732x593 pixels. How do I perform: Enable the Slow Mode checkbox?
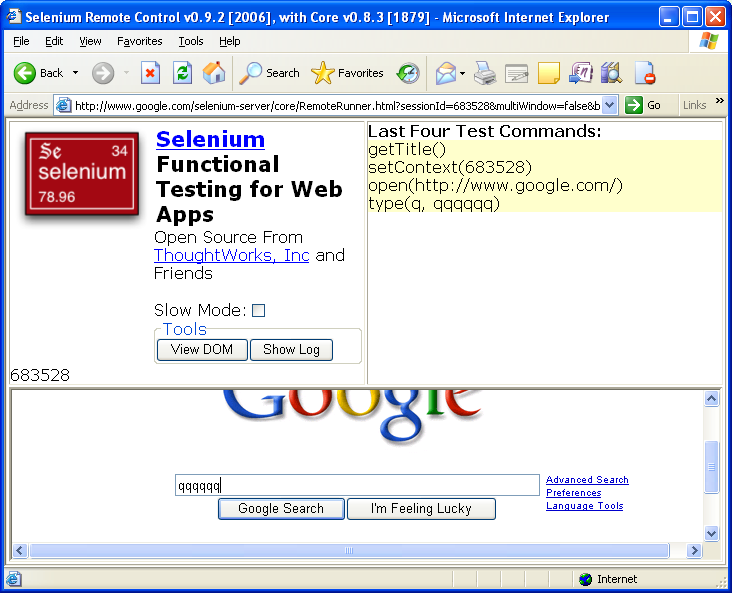click(x=259, y=311)
